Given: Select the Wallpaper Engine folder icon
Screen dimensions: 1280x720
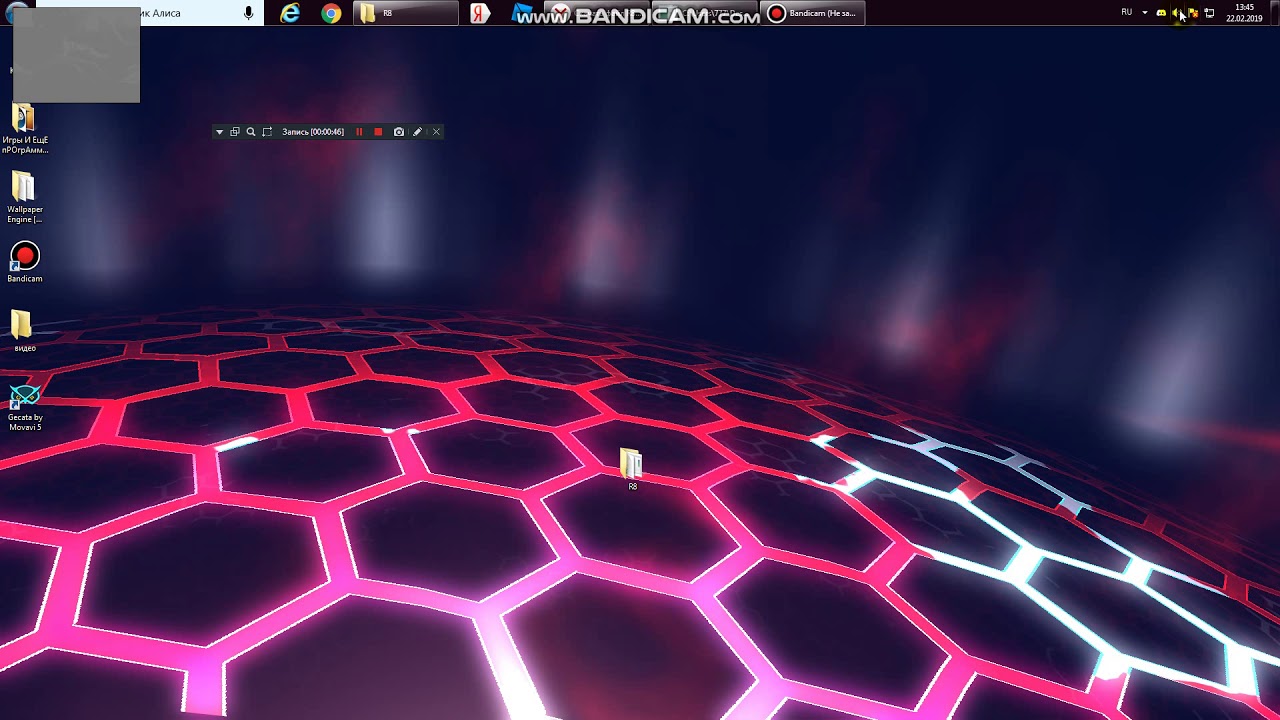Looking at the screenshot, I should tap(25, 198).
